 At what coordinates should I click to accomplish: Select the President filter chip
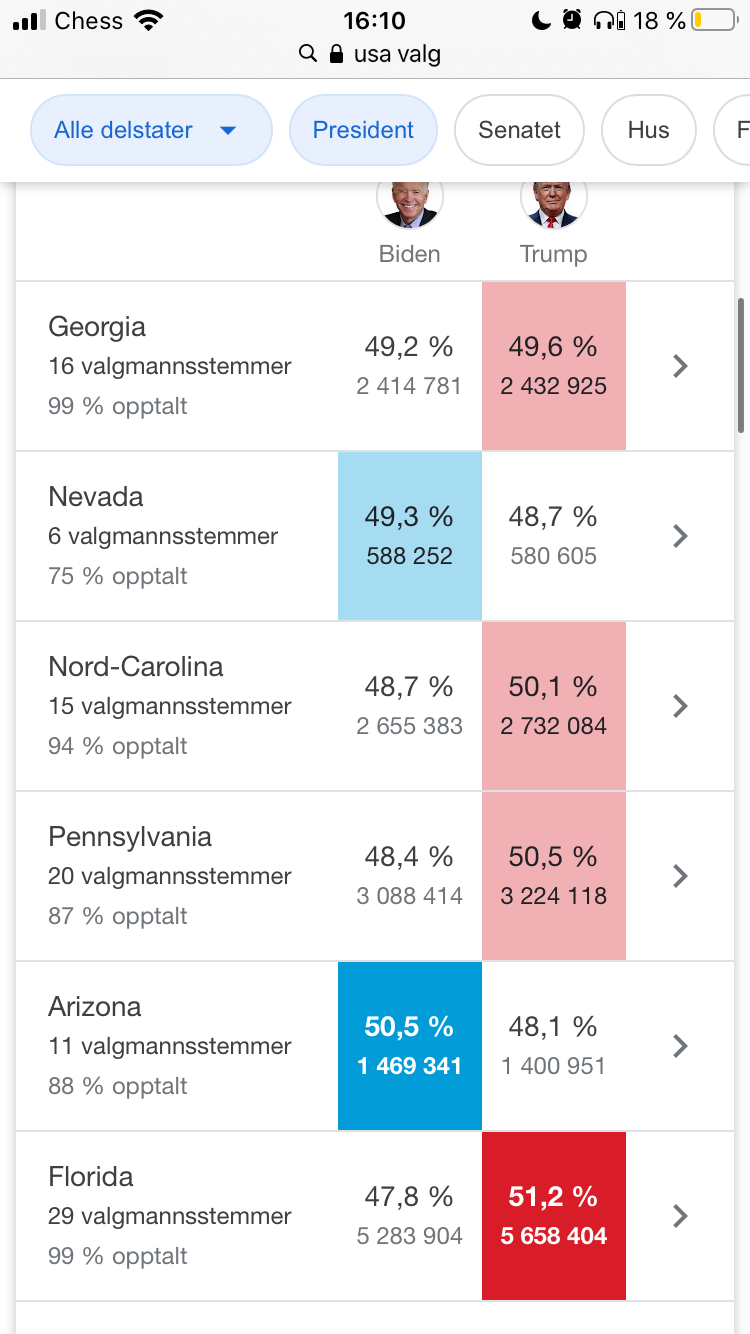click(x=363, y=130)
